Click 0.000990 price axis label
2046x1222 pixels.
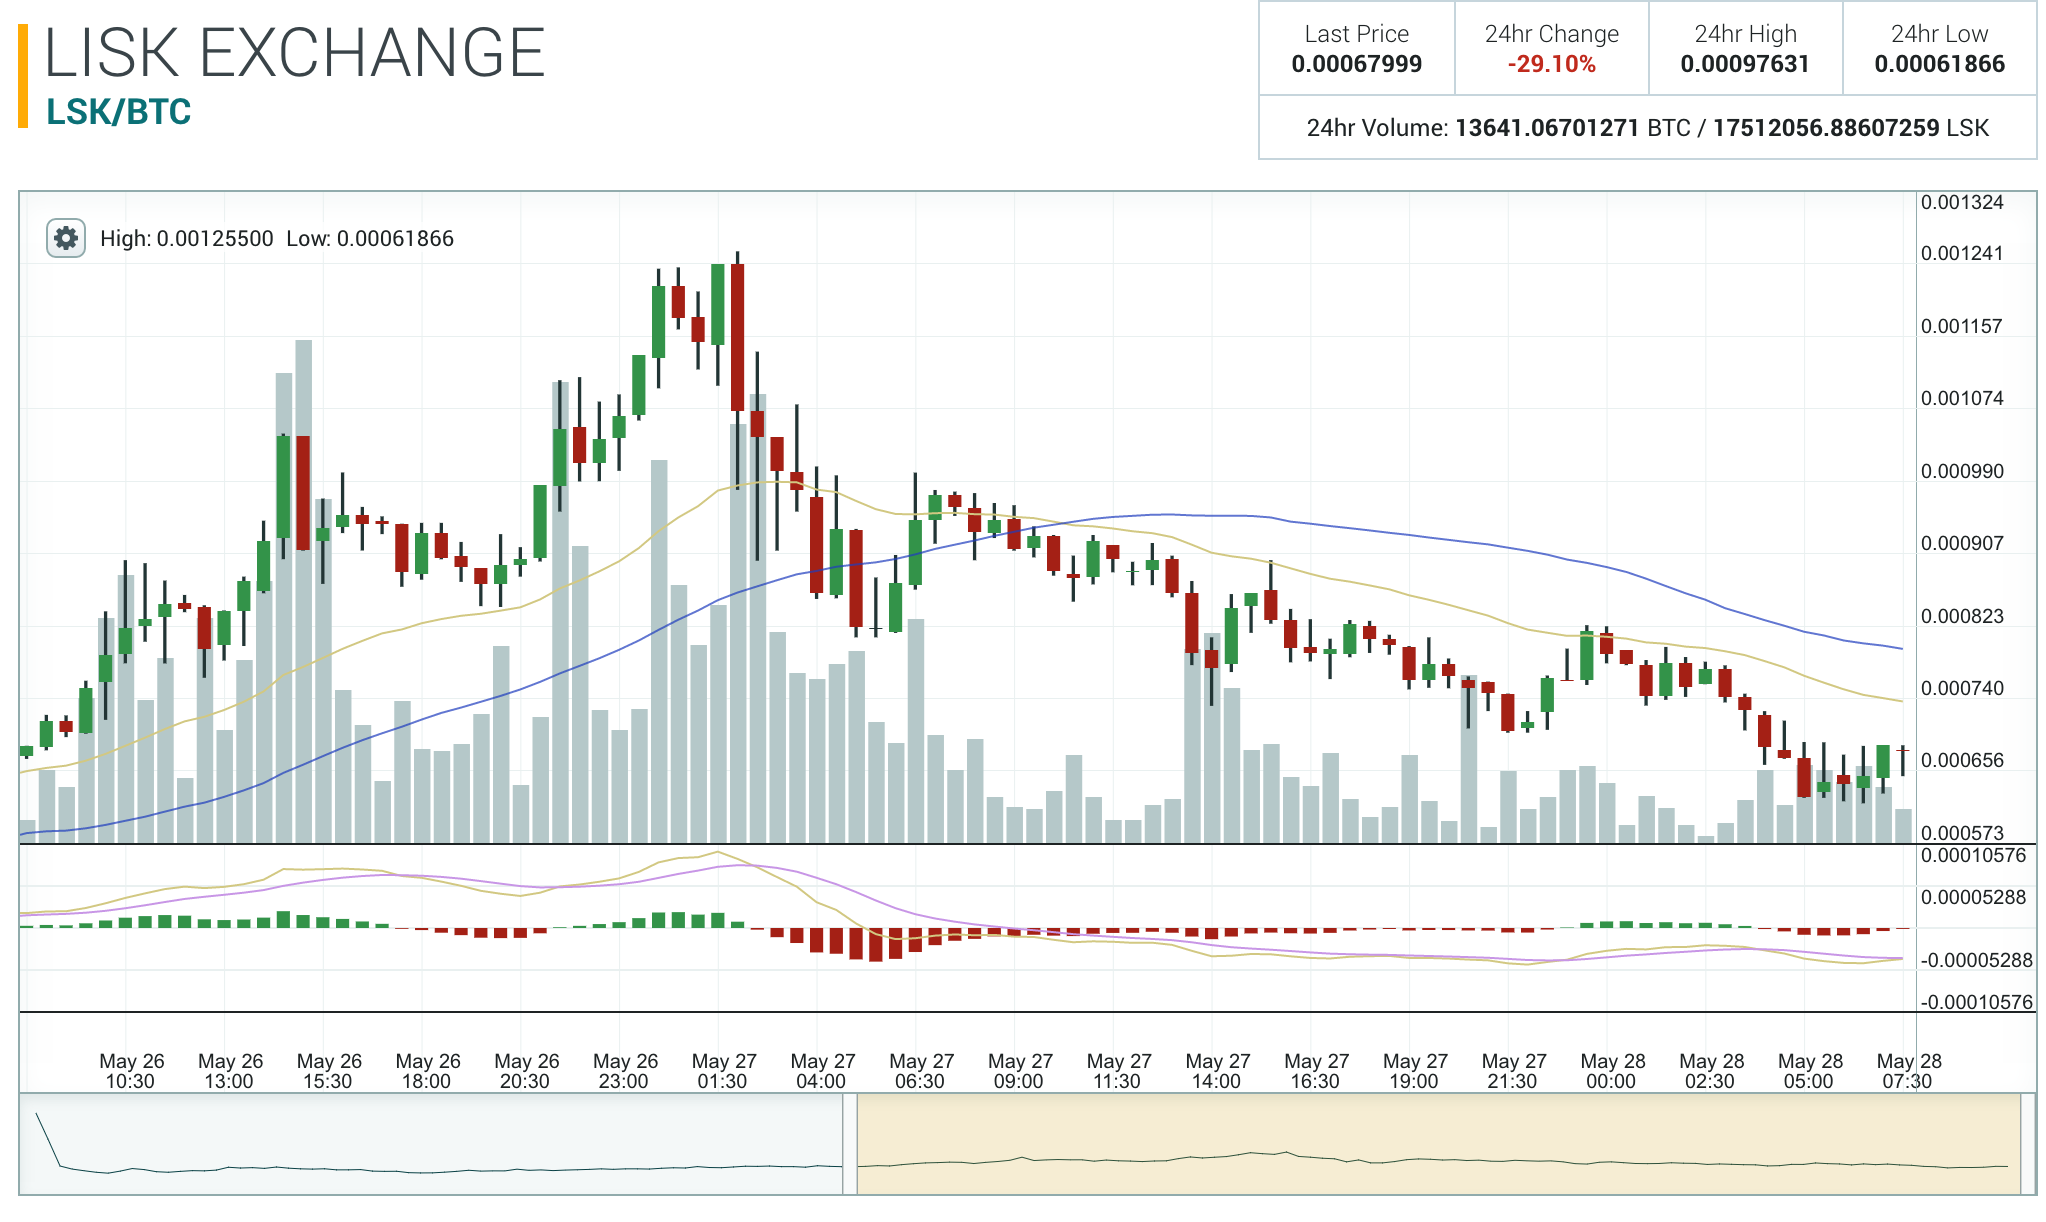(1962, 472)
